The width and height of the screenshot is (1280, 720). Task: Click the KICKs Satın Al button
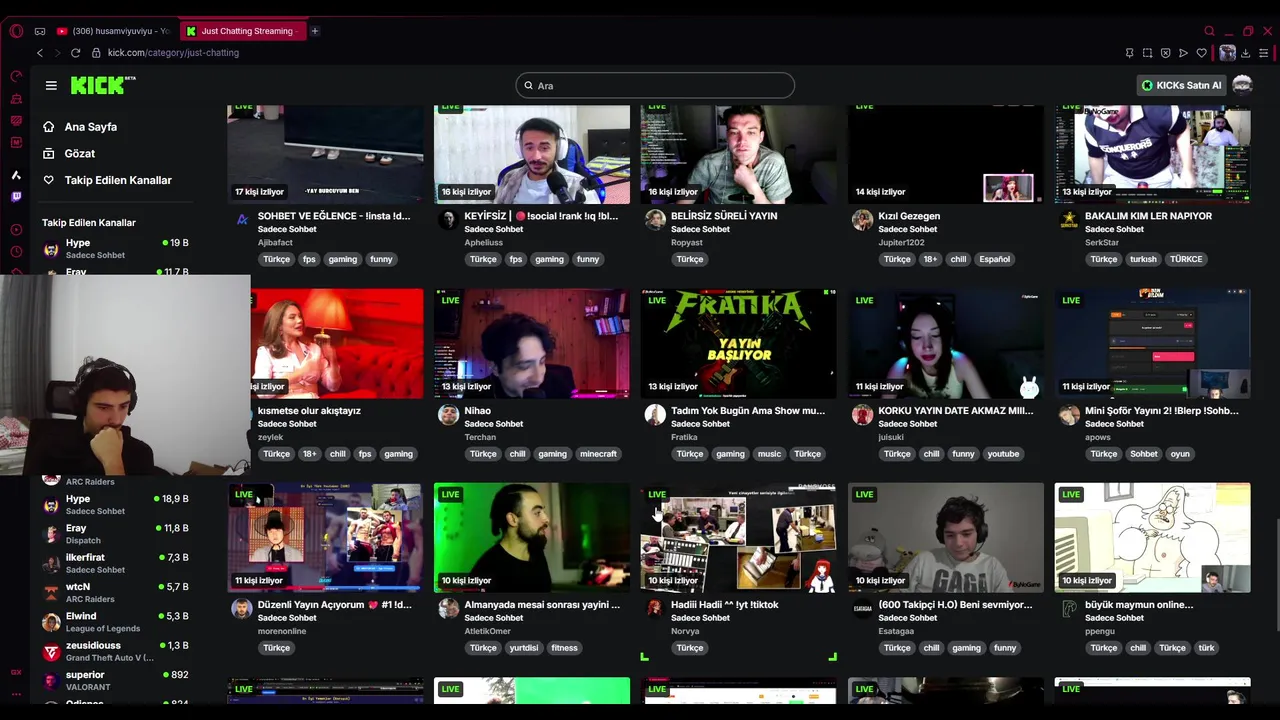click(1181, 85)
